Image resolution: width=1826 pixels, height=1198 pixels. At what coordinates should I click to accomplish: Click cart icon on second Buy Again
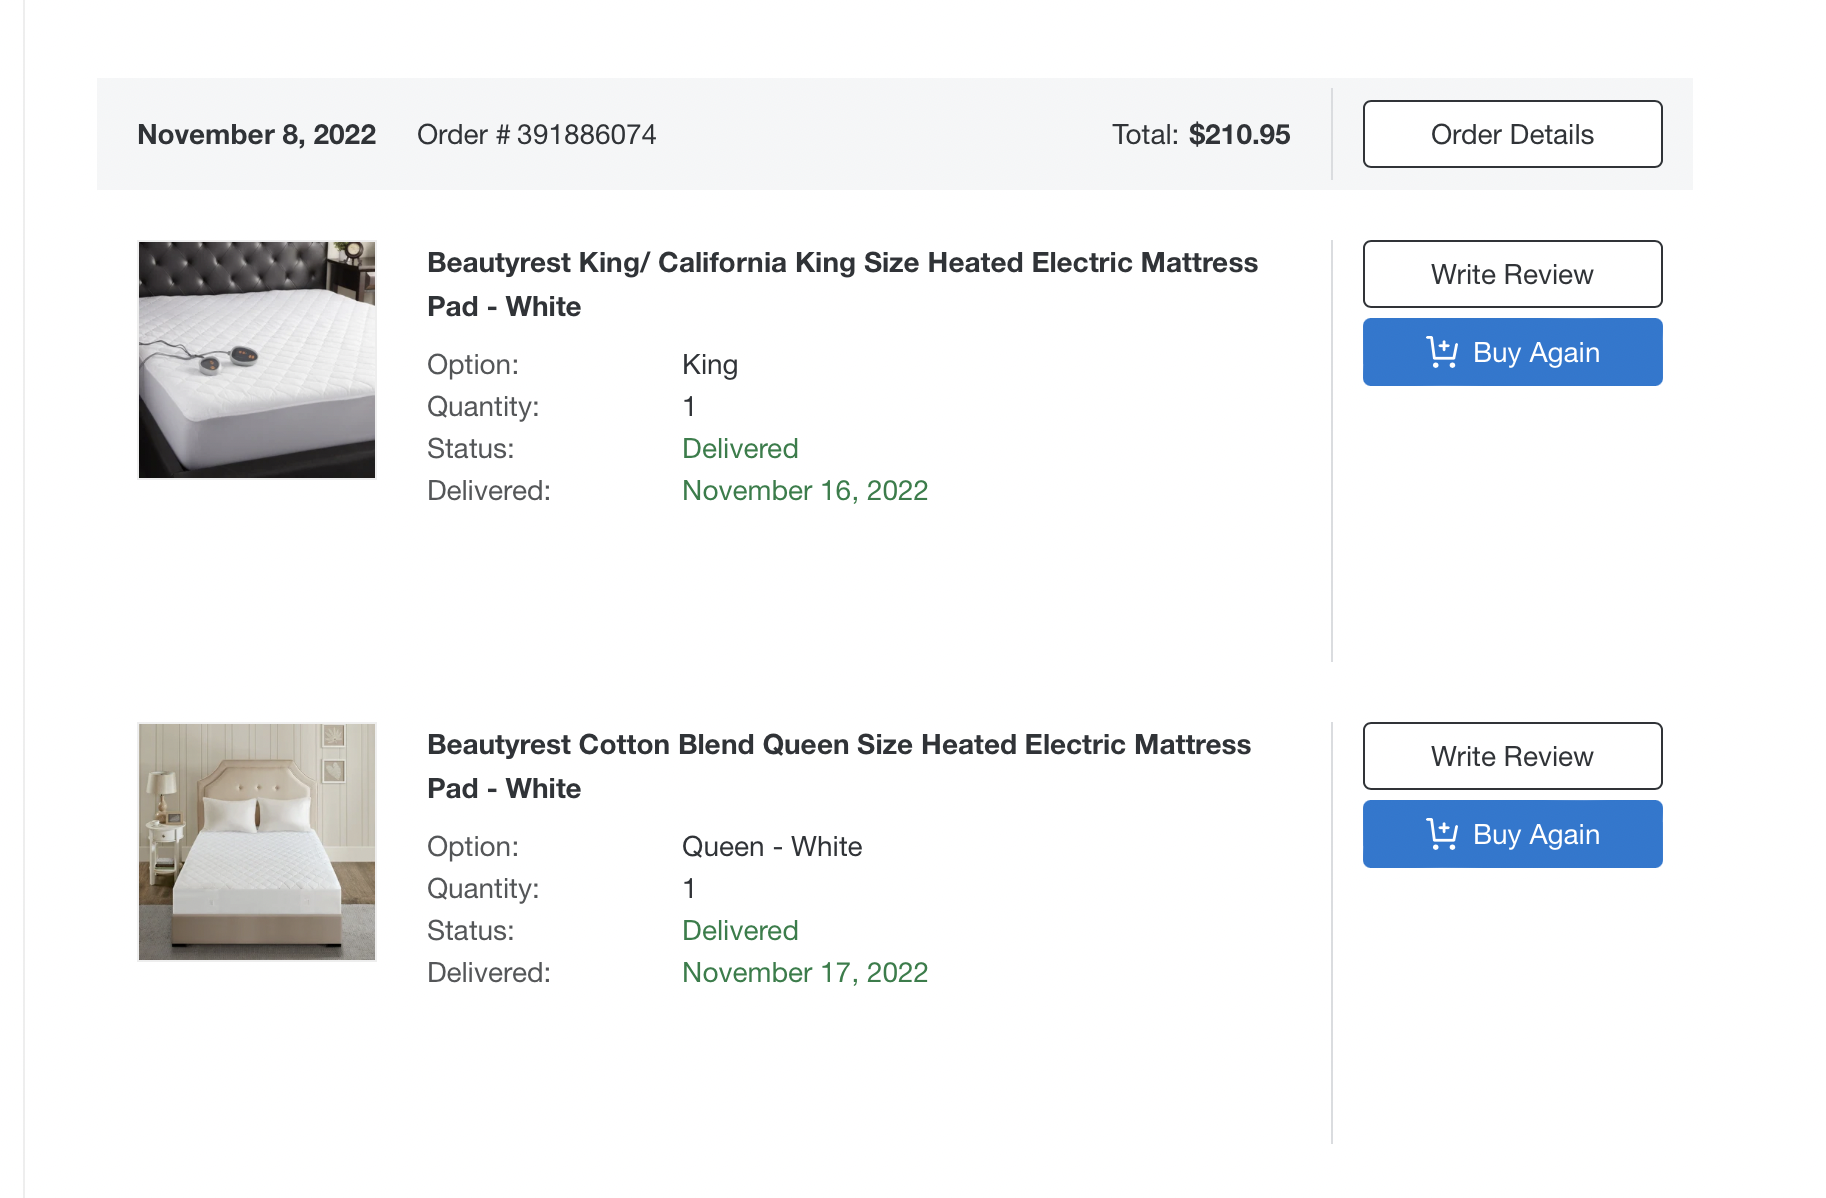[x=1442, y=834]
